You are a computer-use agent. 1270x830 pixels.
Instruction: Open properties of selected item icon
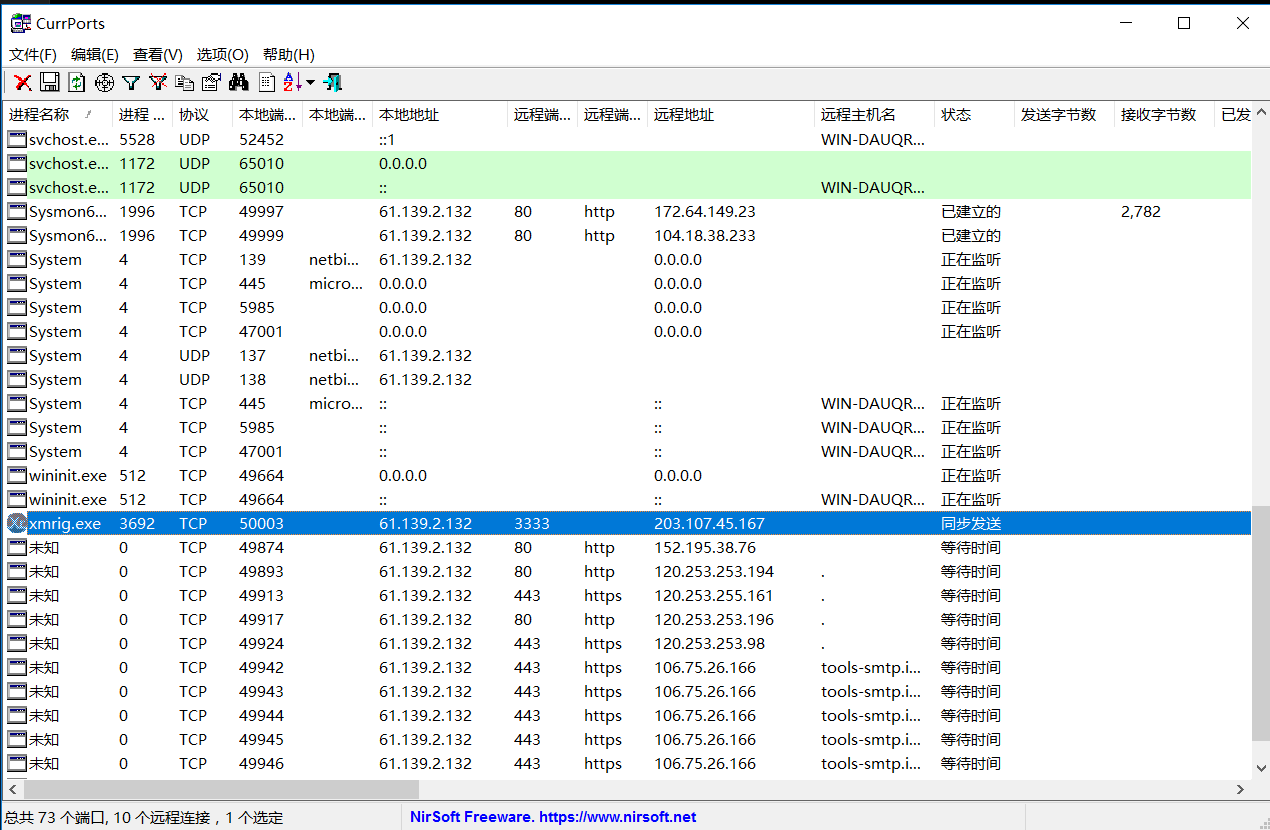211,83
